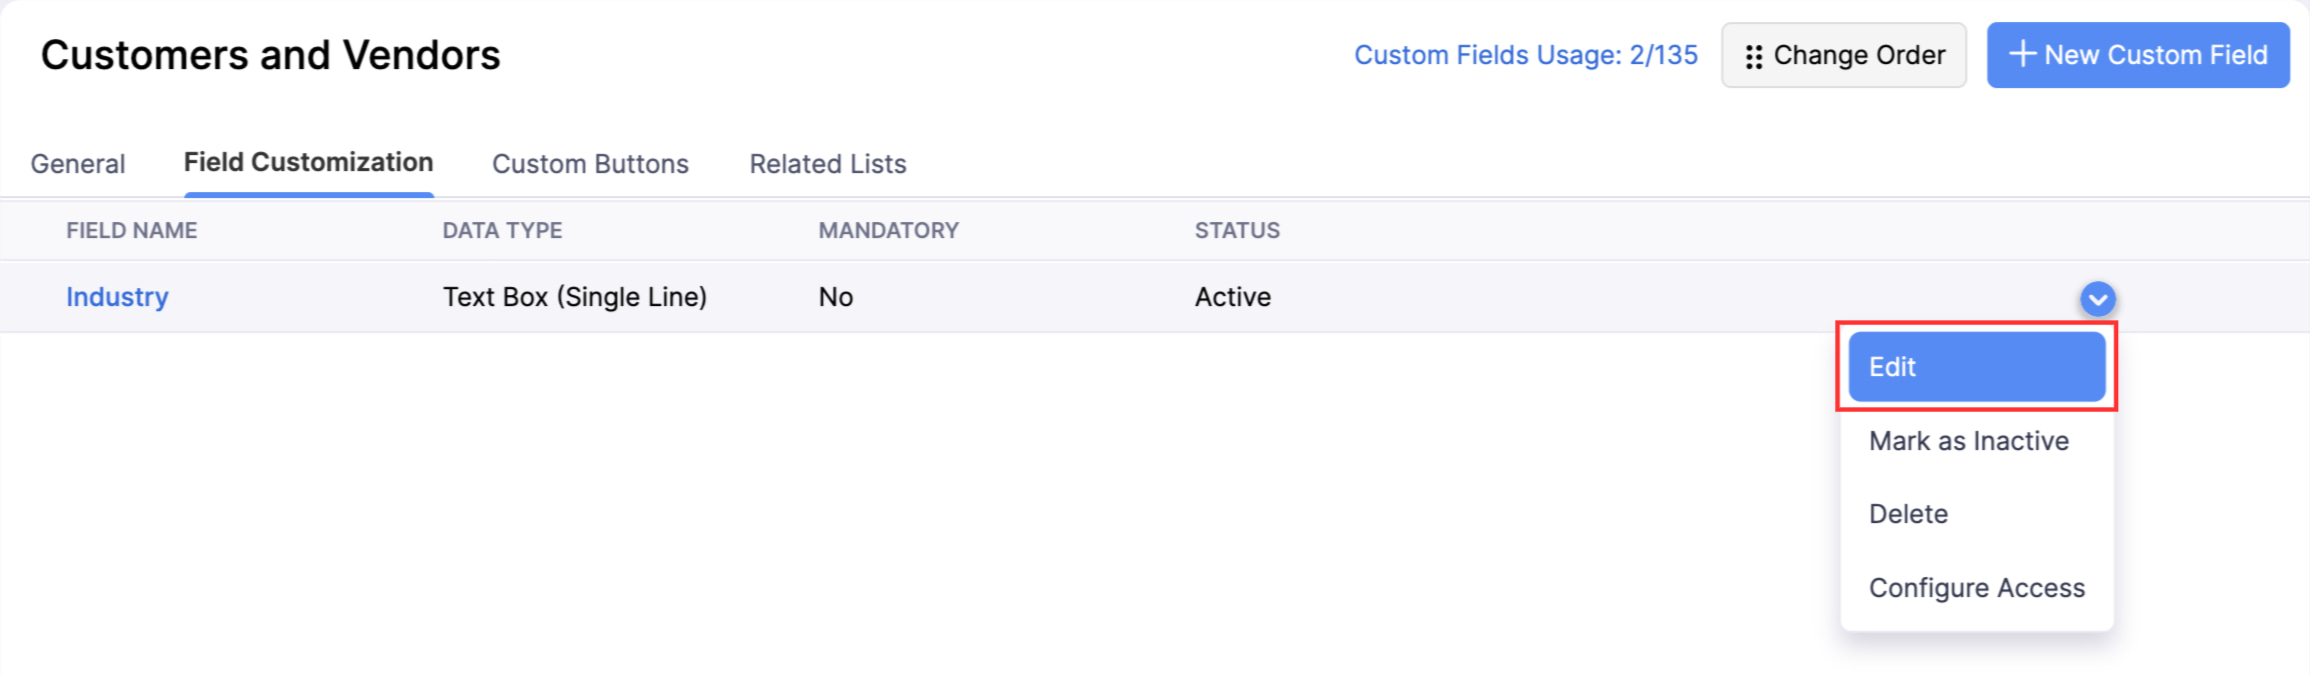This screenshot has height=675, width=2310.
Task: Delete the Industry custom field
Action: pyautogui.click(x=1908, y=513)
